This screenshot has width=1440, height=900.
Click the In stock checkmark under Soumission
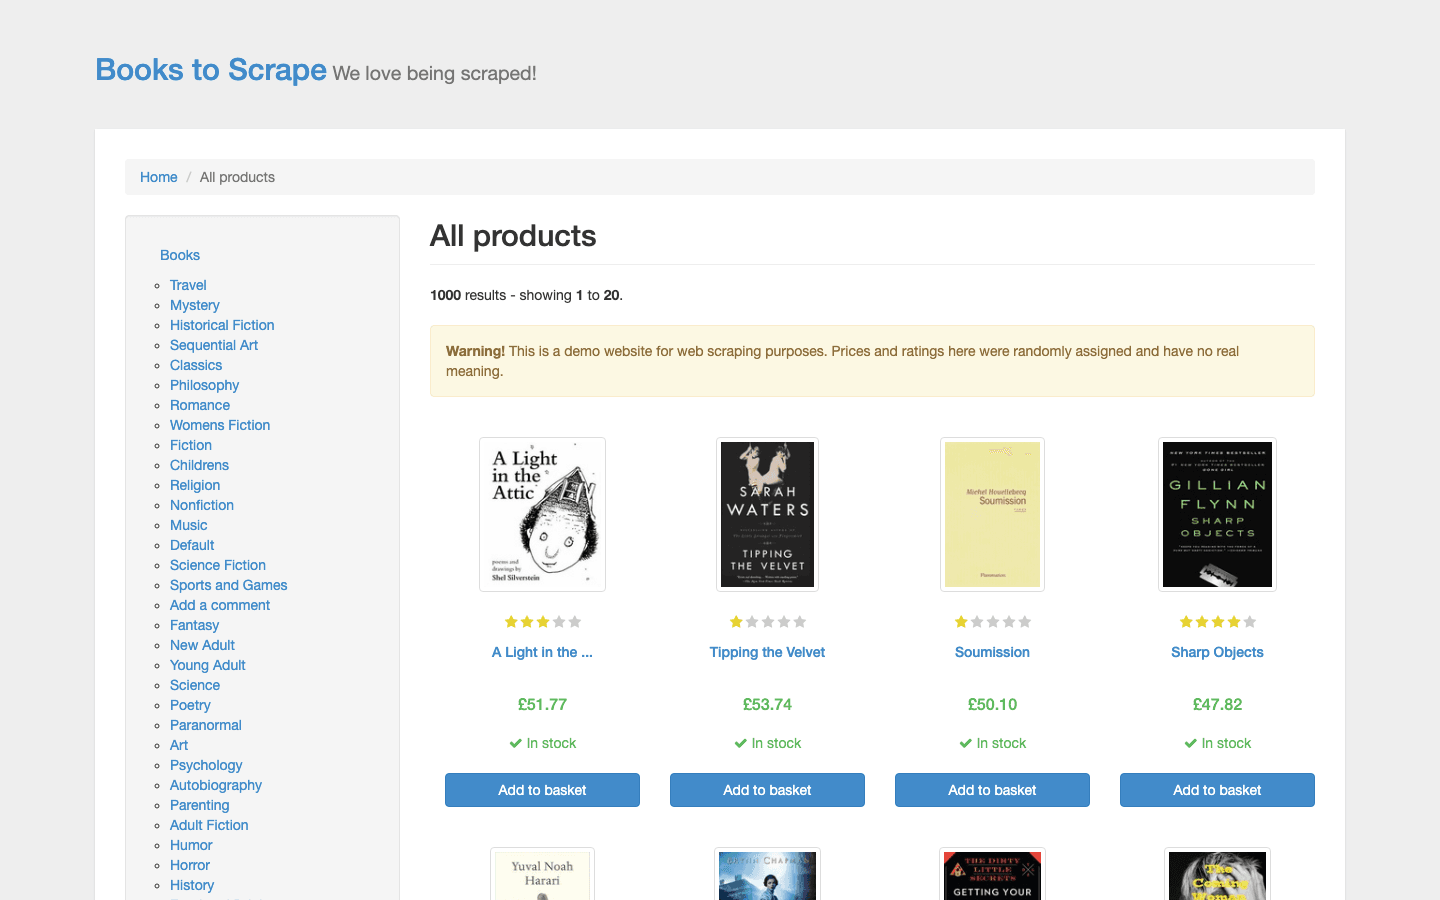[963, 743]
